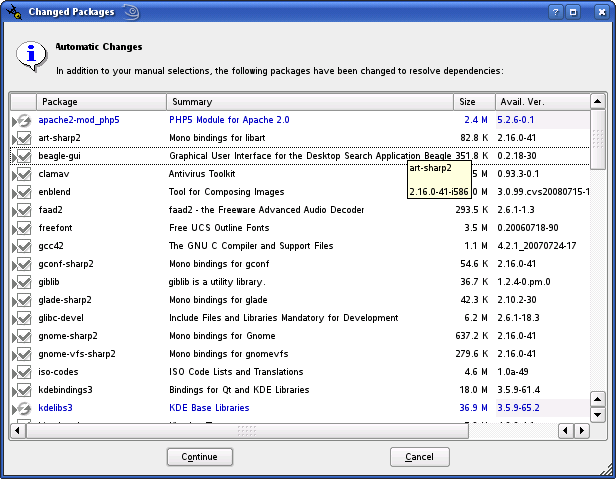Viewport: 616px width, 479px height.
Task: Click 'Bindings for Qt and KDE Libraries' summary
Action: [239, 390]
